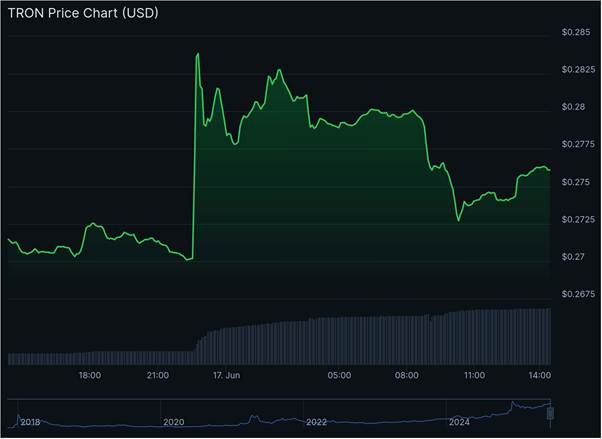Click the 14:00 time axis label
The image size is (602, 439).
[540, 376]
